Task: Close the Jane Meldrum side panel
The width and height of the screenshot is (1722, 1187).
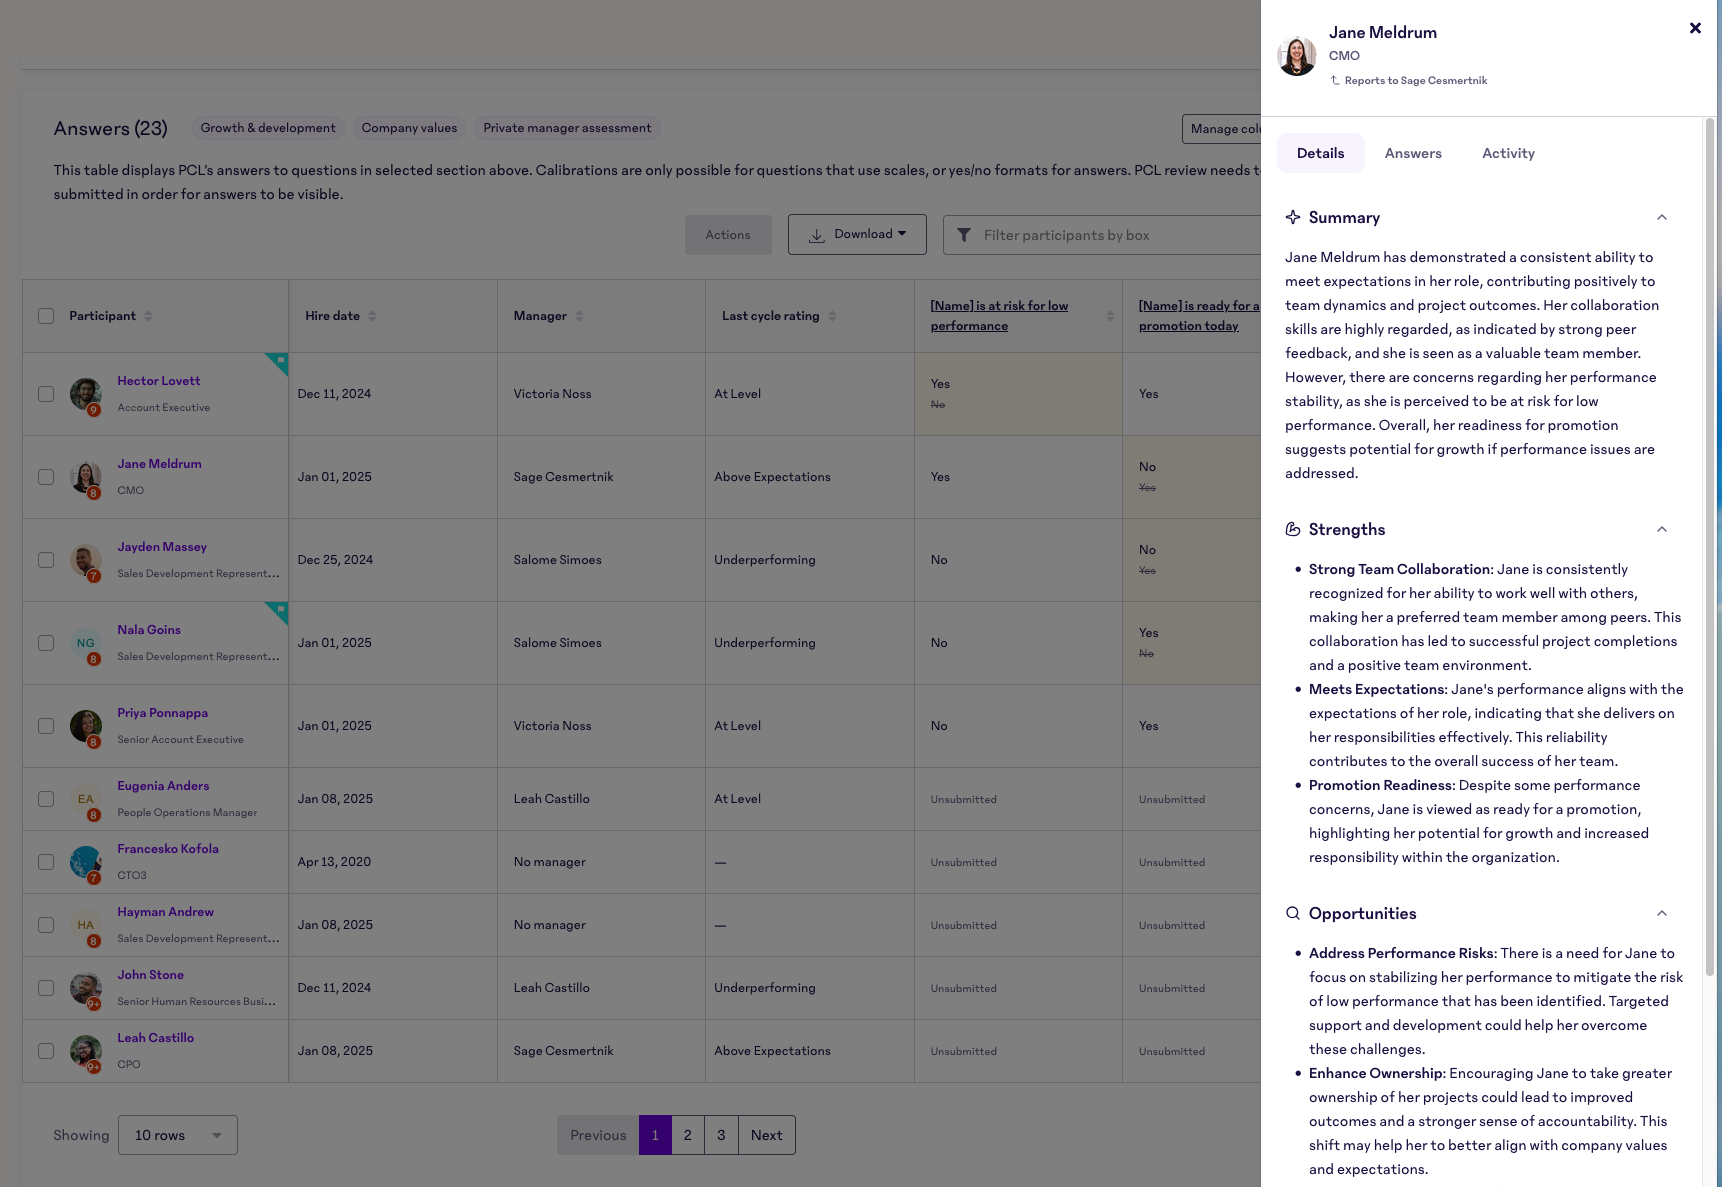Action: [x=1695, y=28]
